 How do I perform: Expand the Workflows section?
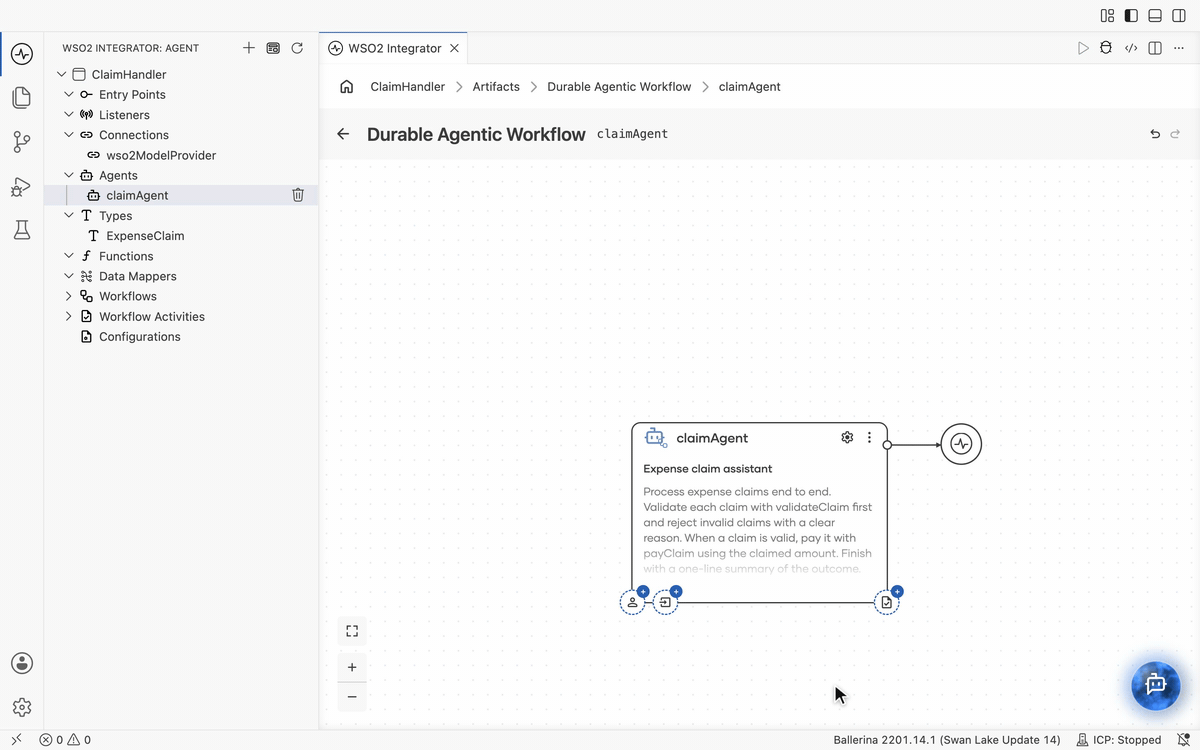tap(69, 296)
